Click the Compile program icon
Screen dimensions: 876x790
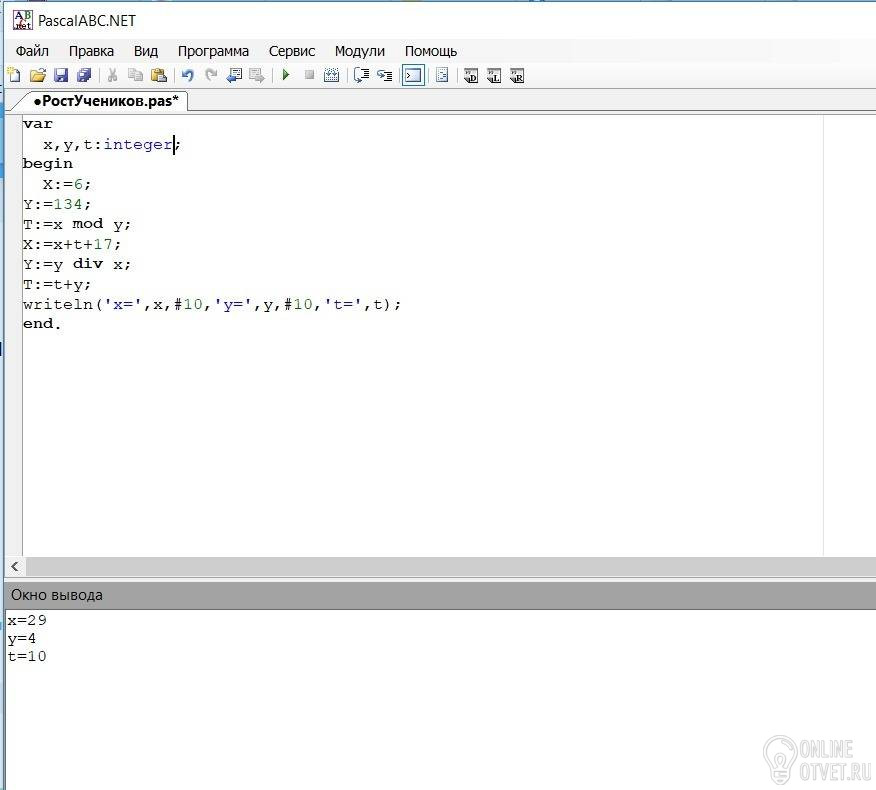[x=332, y=75]
